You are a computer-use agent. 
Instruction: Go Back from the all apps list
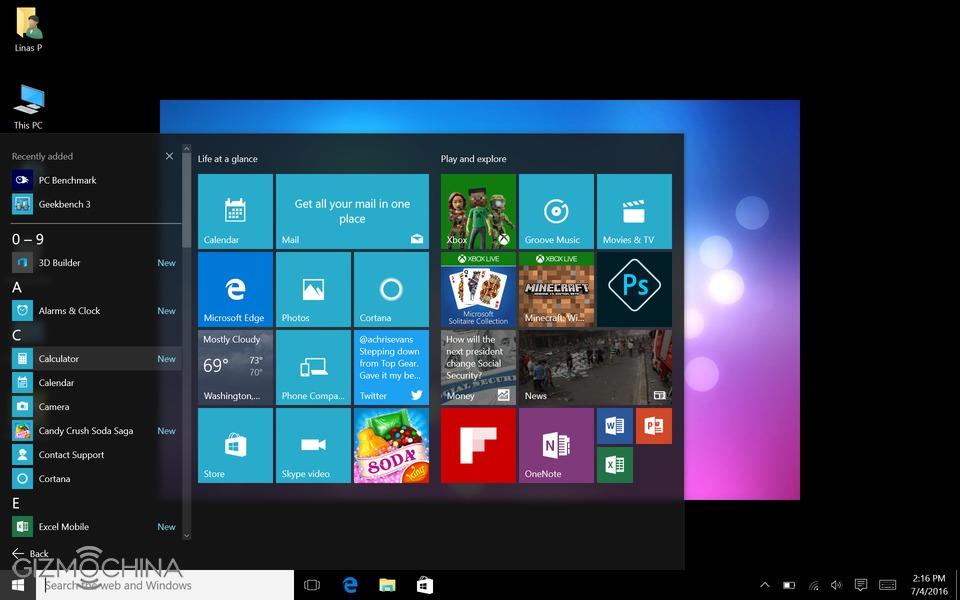[x=30, y=553]
